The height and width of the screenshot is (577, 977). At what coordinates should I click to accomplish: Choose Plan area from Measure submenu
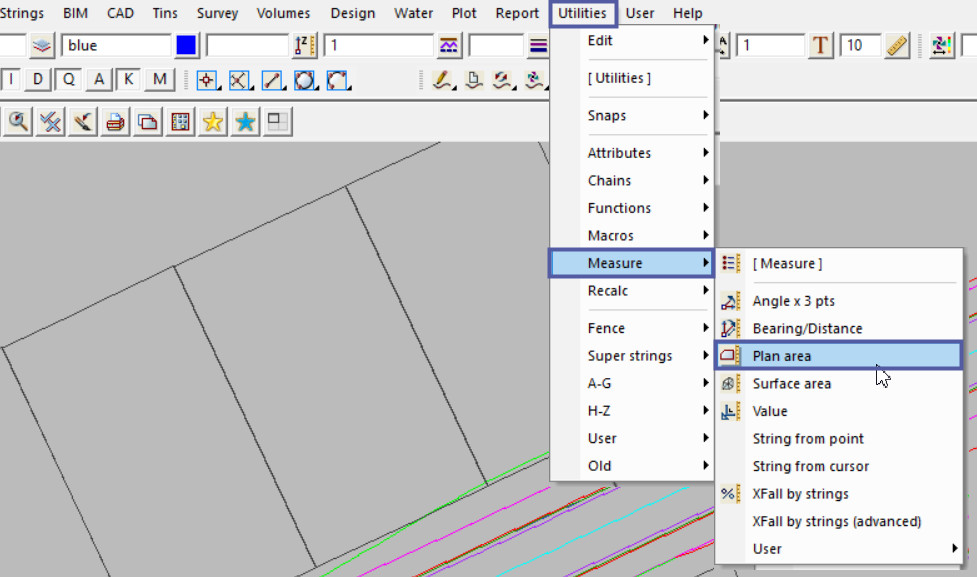[782, 356]
